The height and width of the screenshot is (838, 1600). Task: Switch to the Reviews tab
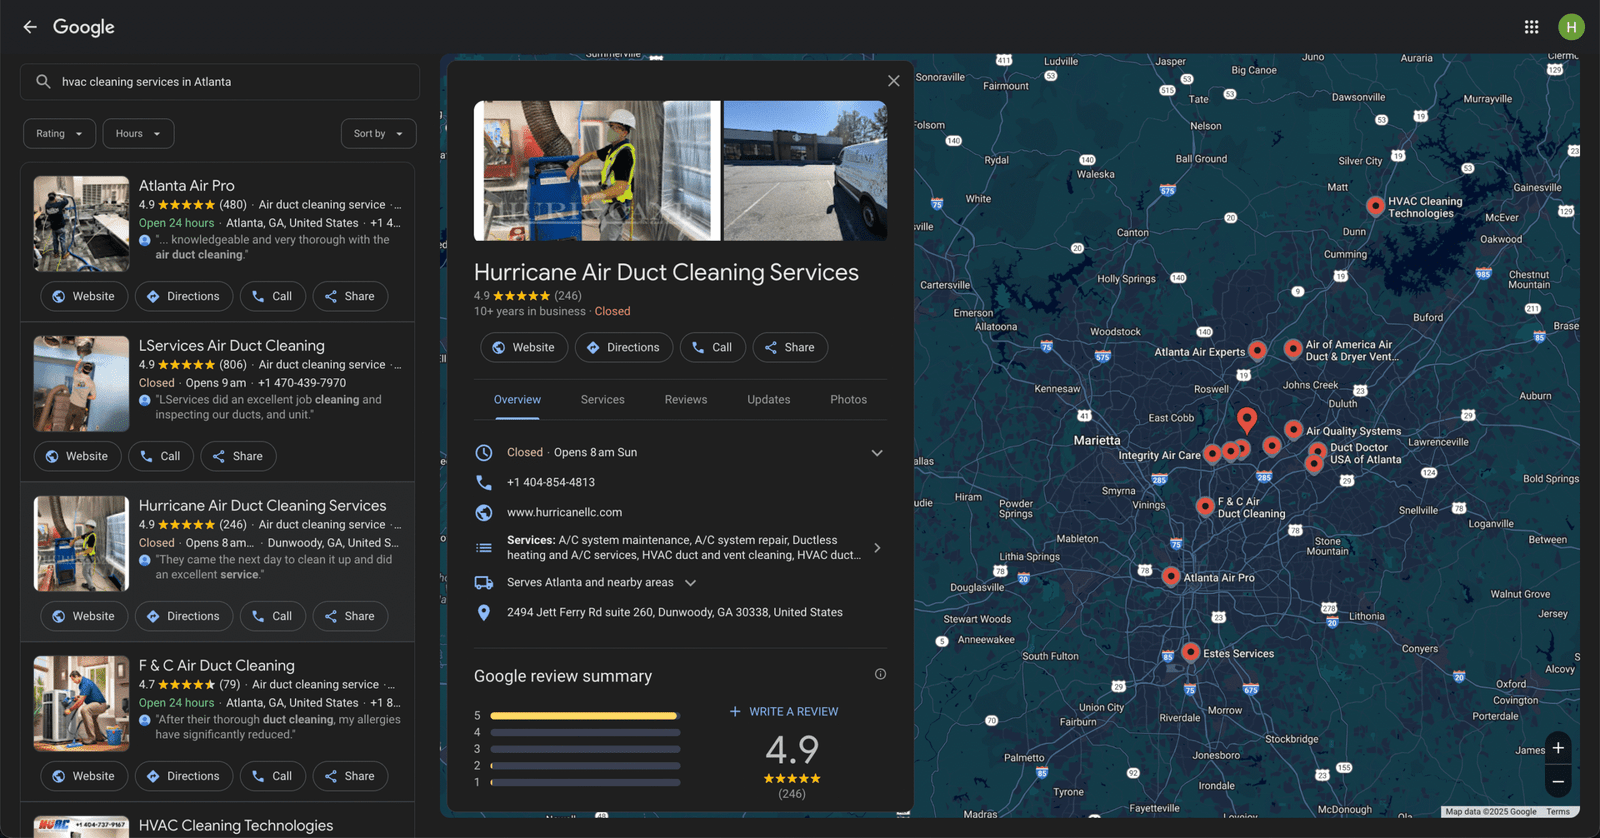click(686, 400)
